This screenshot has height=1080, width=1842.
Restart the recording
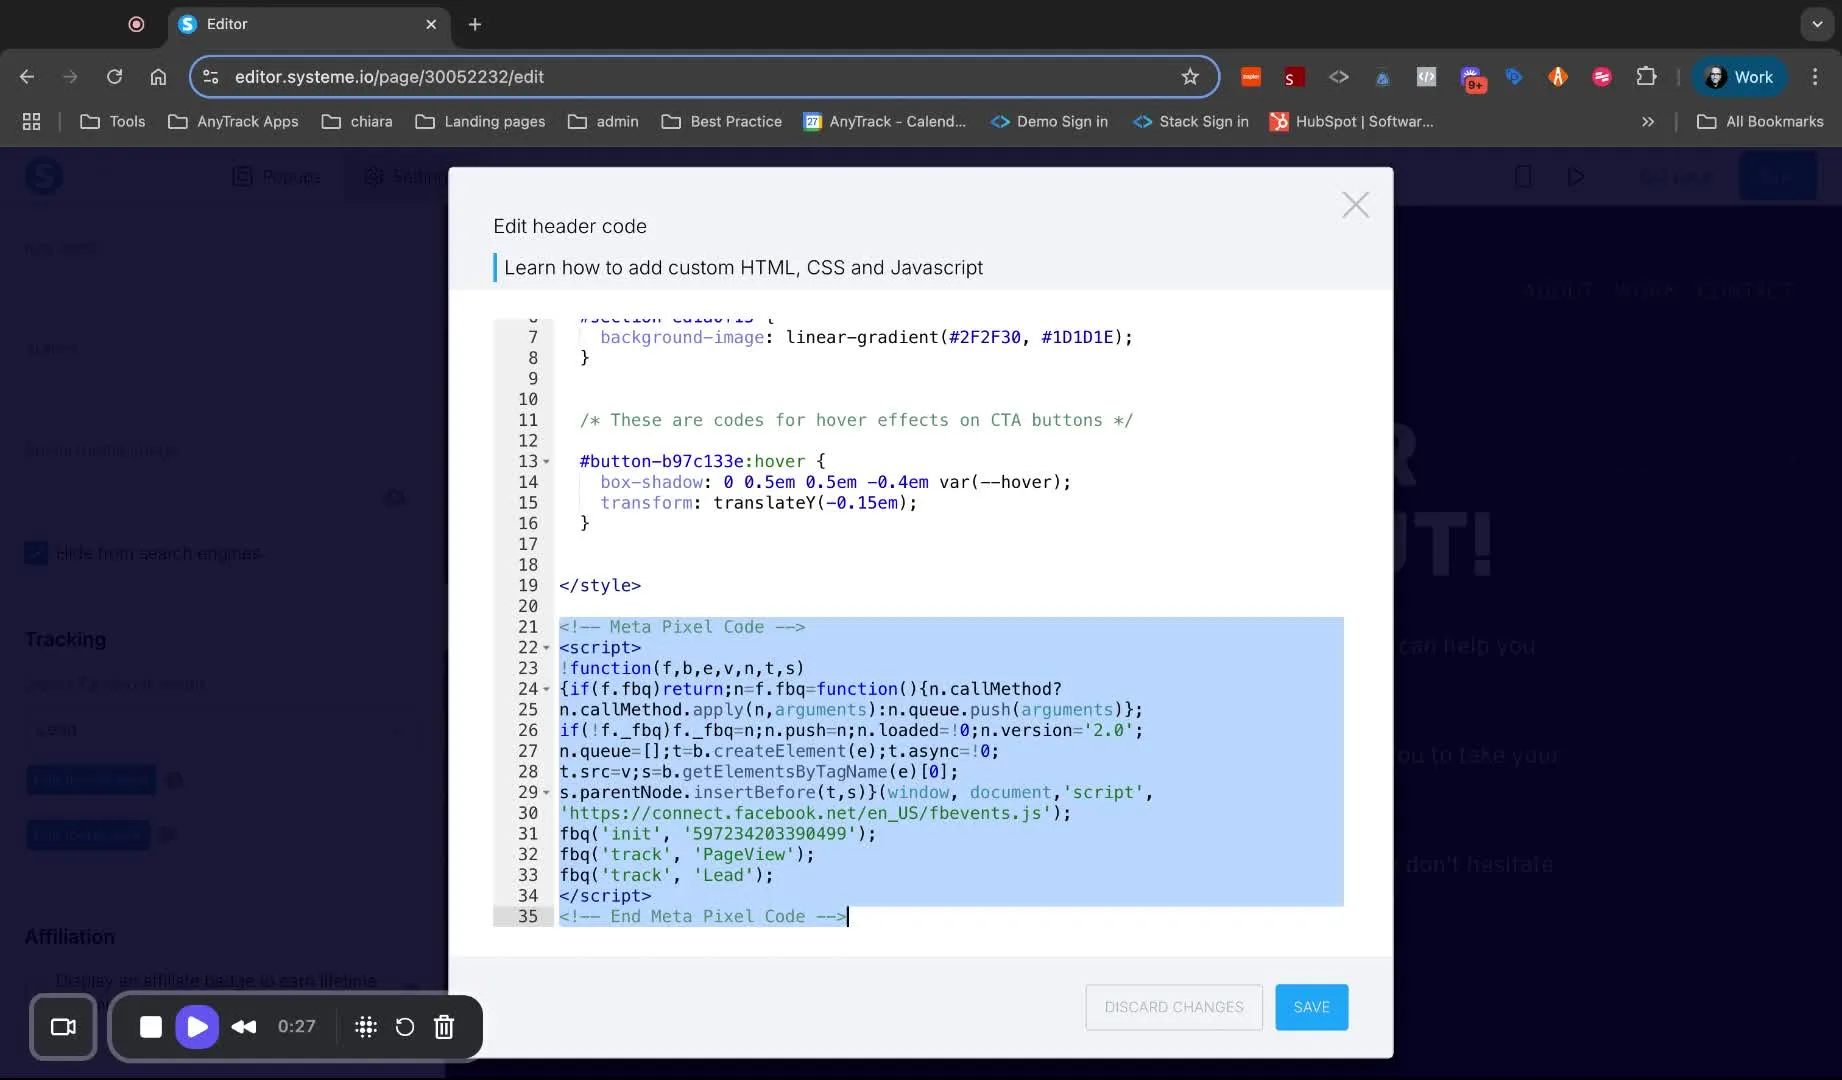pyautogui.click(x=404, y=1026)
